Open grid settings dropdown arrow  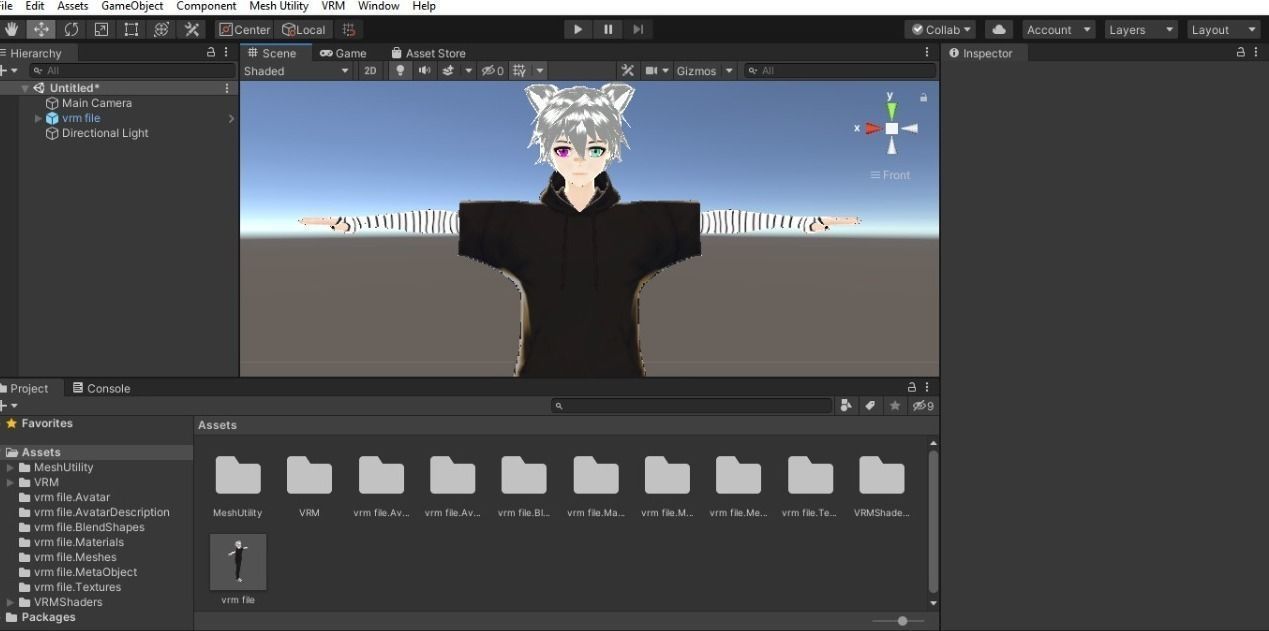[x=540, y=71]
